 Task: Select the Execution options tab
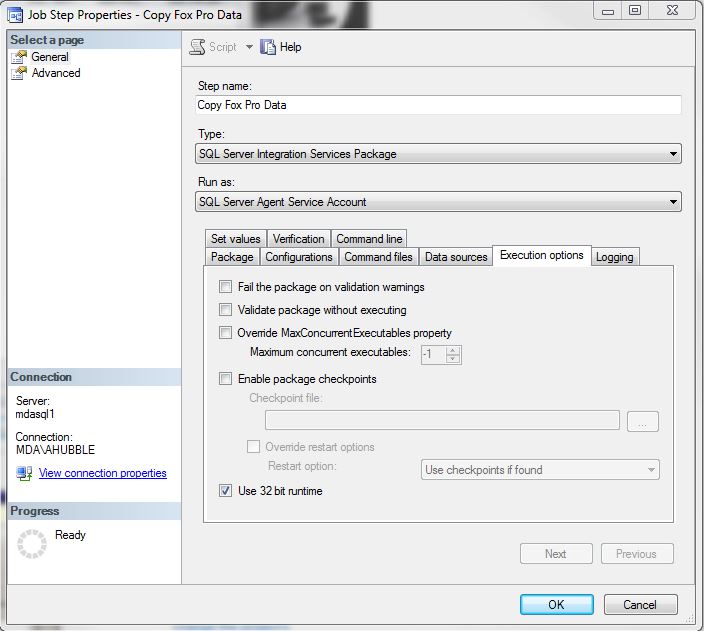pyautogui.click(x=541, y=255)
